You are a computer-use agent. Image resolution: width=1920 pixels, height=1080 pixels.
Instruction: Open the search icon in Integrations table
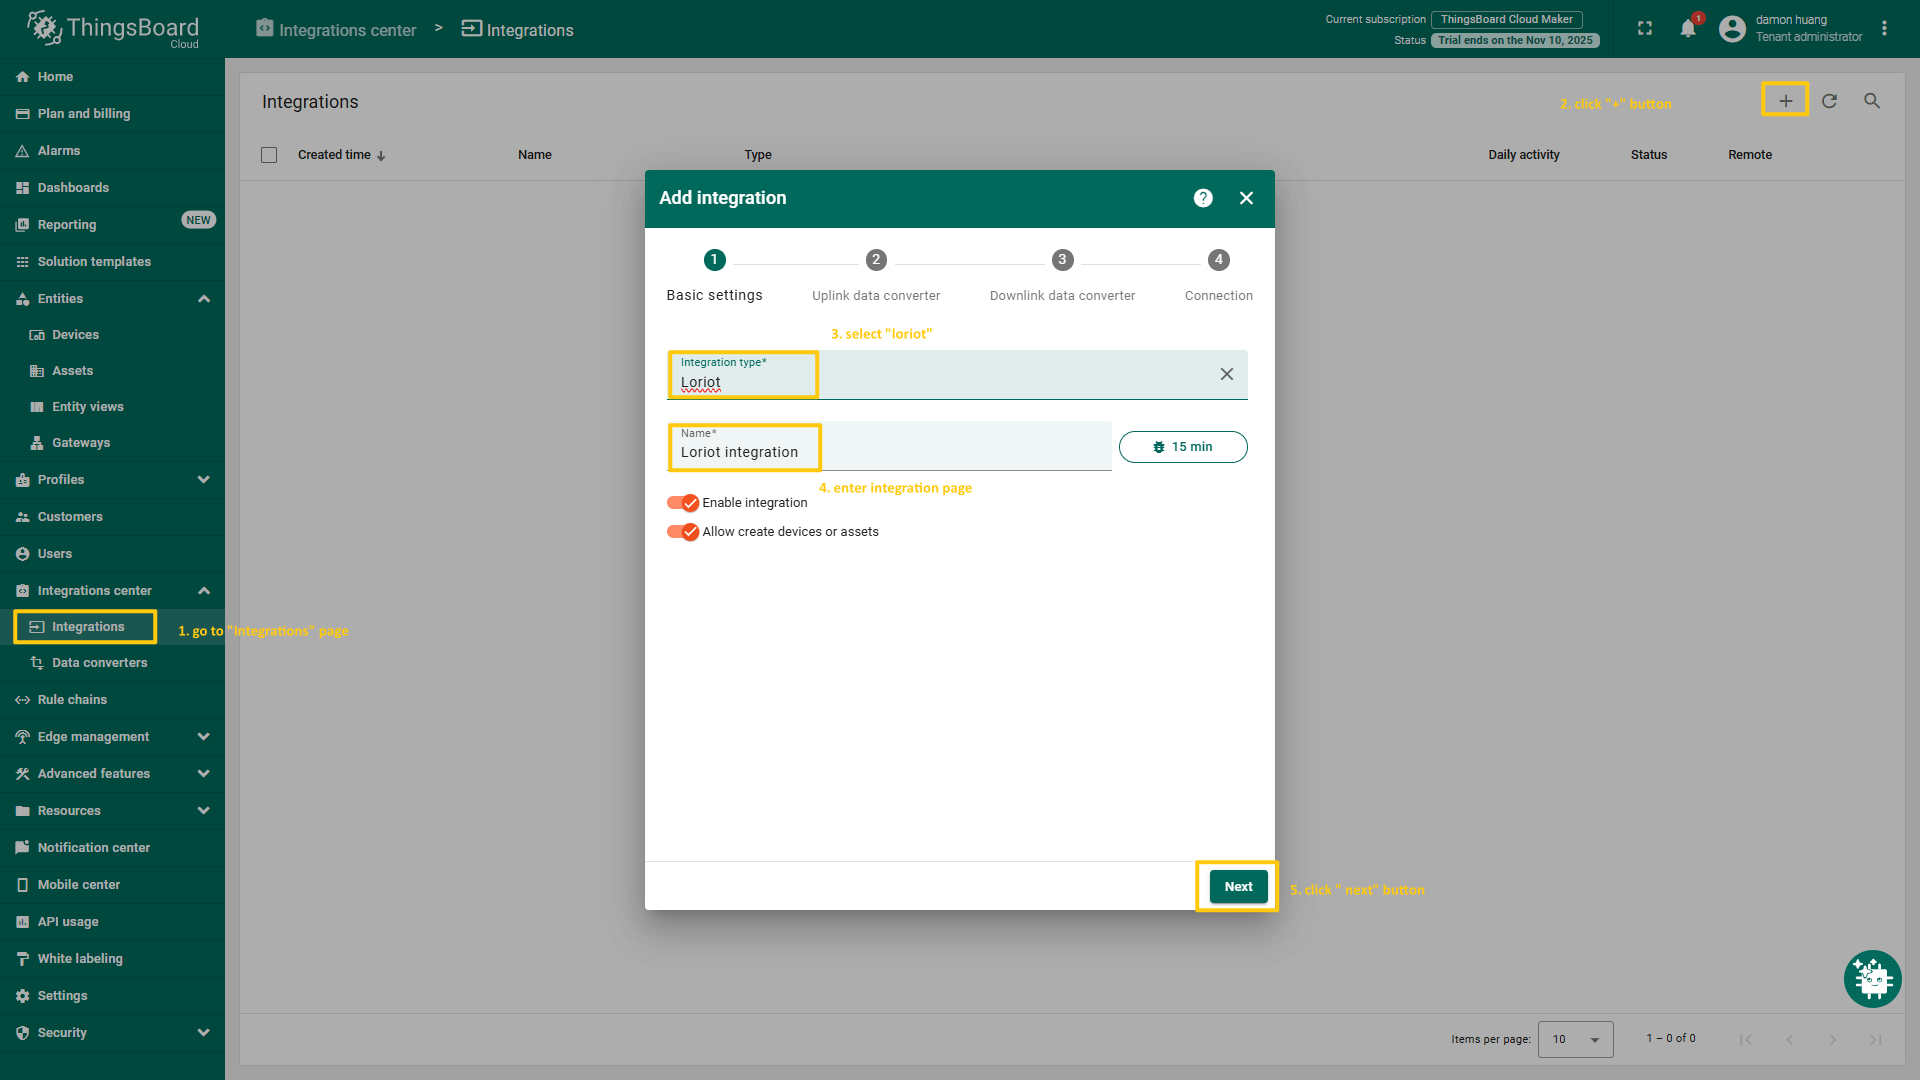(x=1872, y=101)
